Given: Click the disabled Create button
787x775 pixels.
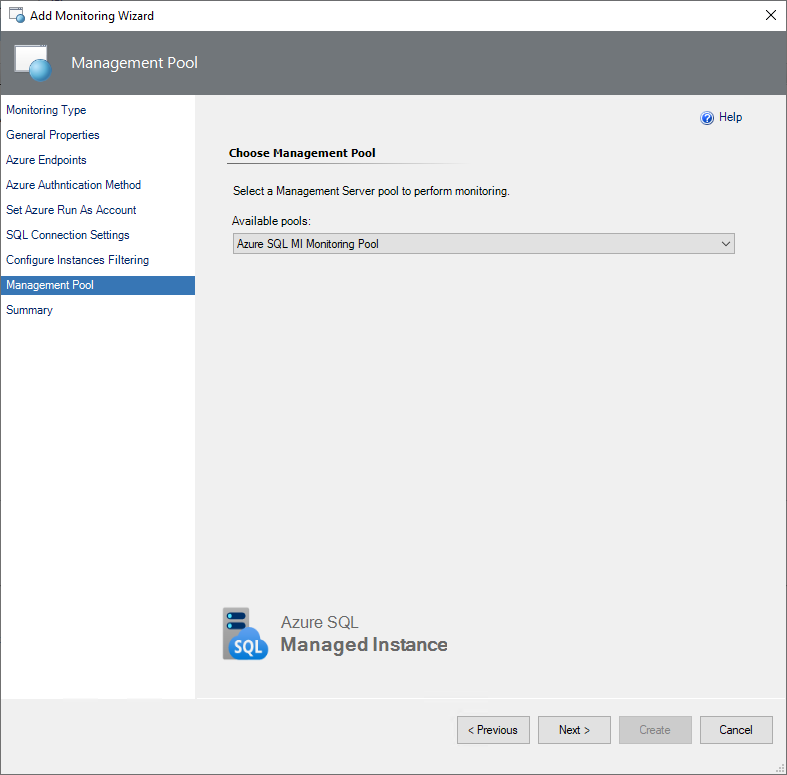Looking at the screenshot, I should 655,730.
